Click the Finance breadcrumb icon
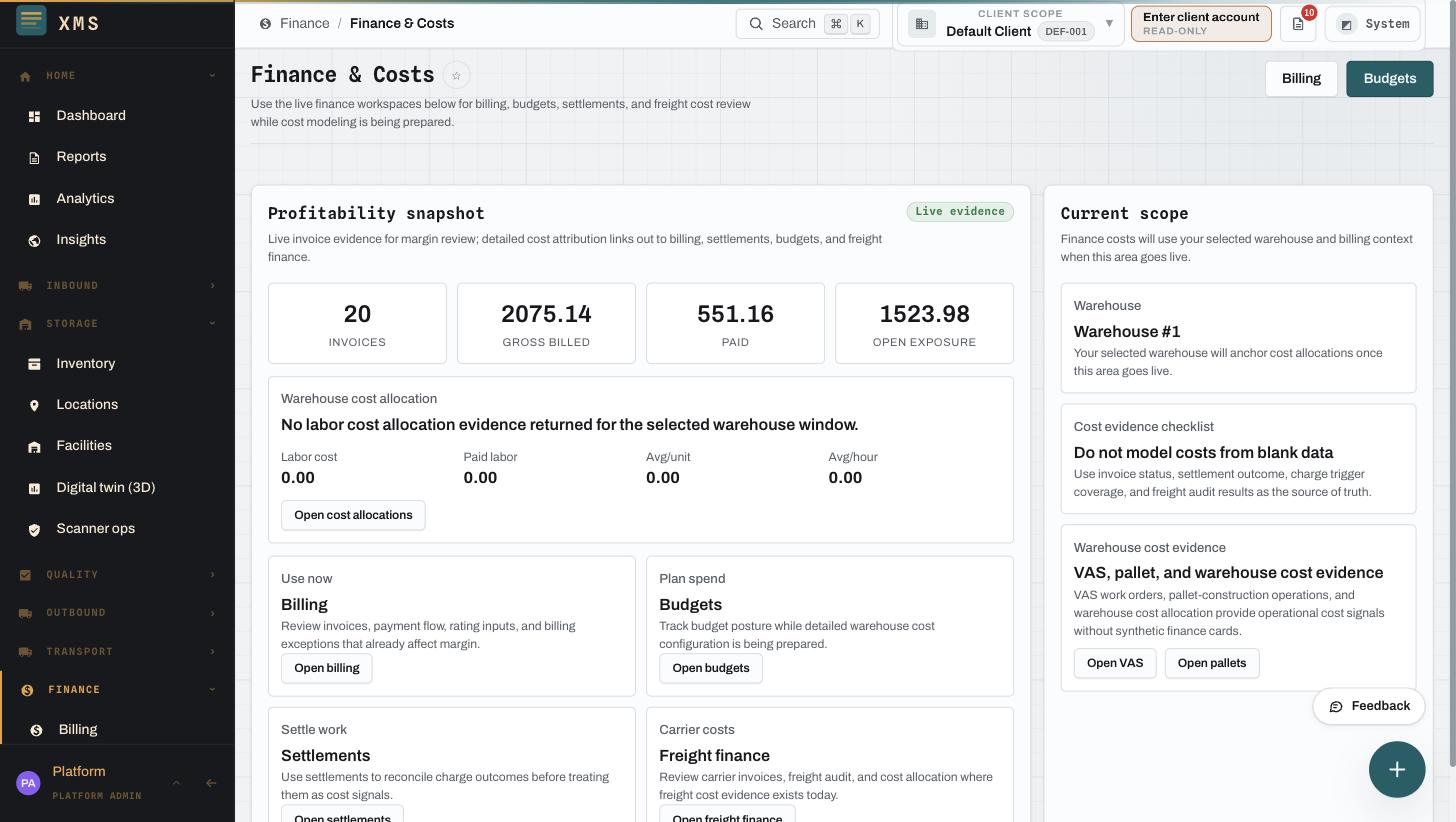Viewport: 1456px width, 822px height. pyautogui.click(x=265, y=24)
